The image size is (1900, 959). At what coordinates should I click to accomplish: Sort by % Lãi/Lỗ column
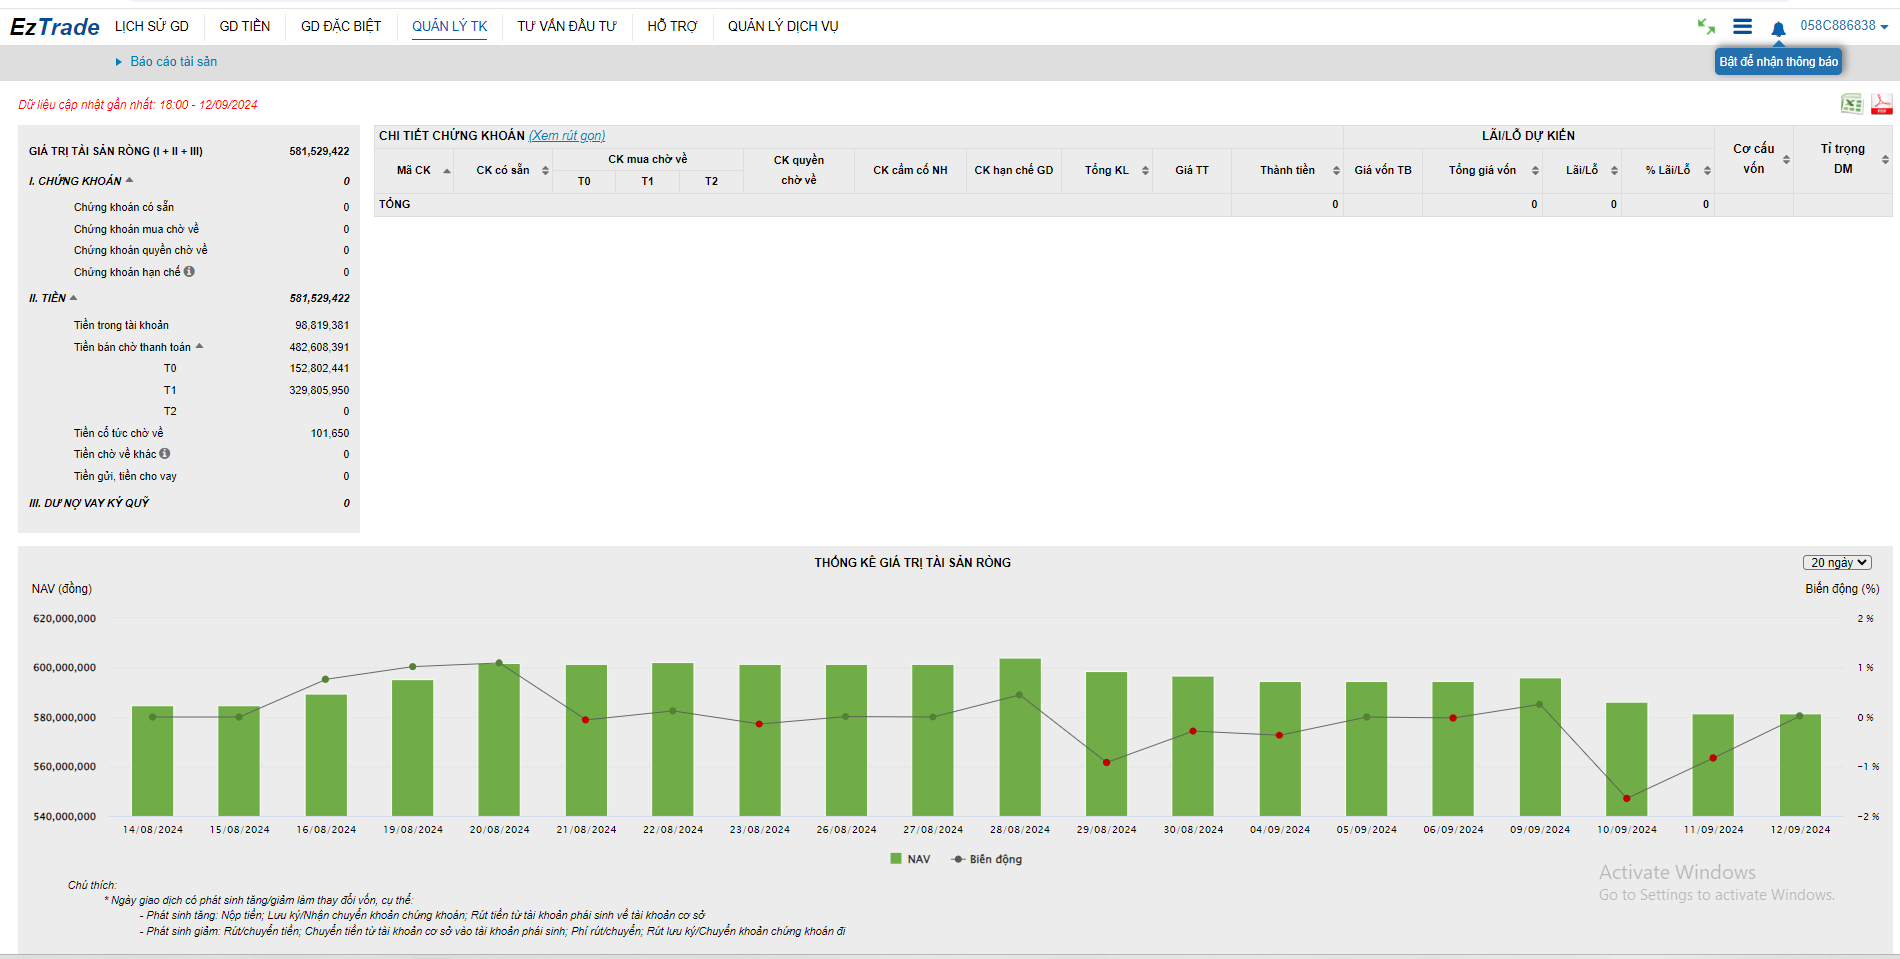click(x=1707, y=171)
